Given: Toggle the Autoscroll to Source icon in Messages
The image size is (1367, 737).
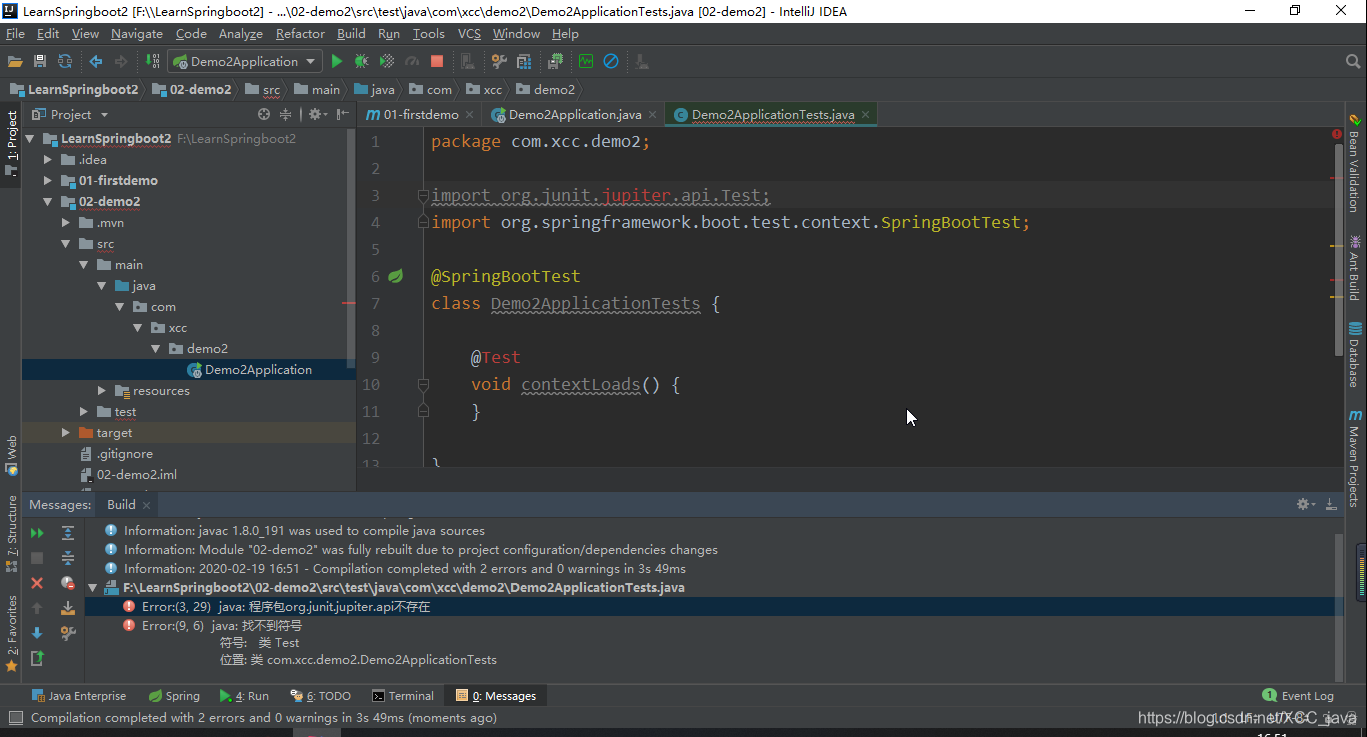Looking at the screenshot, I should point(68,608).
